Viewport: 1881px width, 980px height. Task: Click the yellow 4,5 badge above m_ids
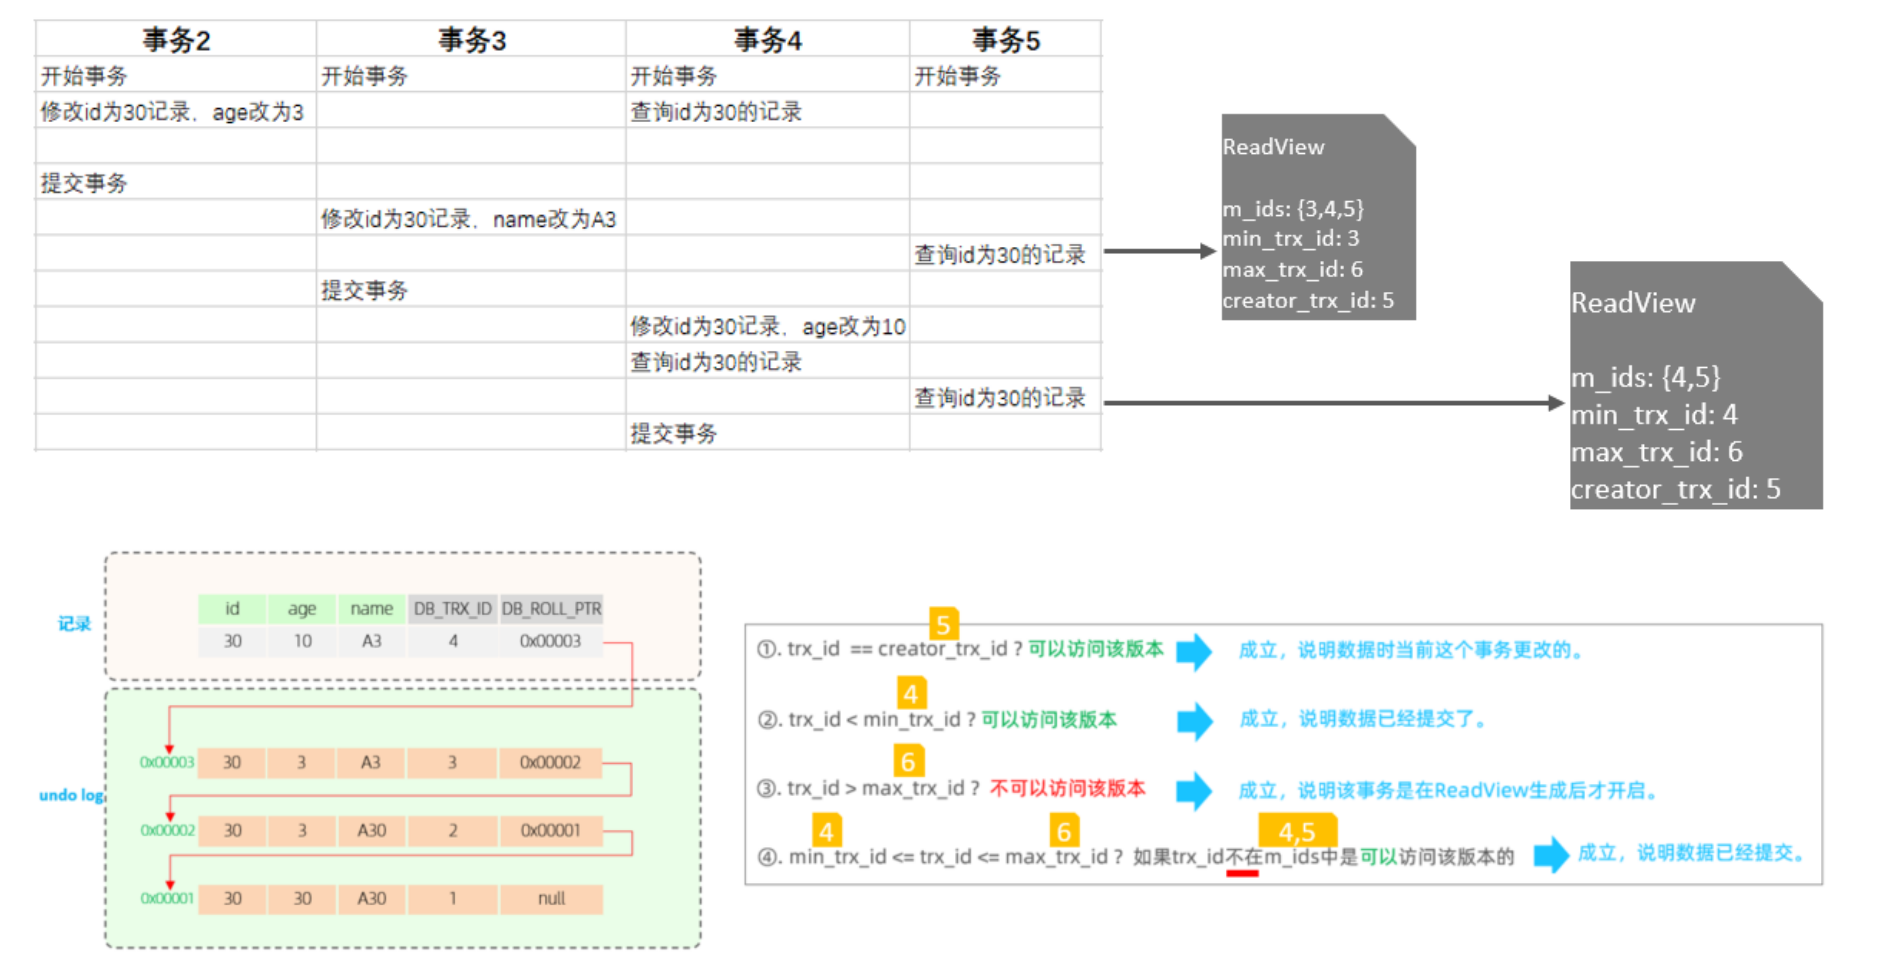(x=1296, y=831)
